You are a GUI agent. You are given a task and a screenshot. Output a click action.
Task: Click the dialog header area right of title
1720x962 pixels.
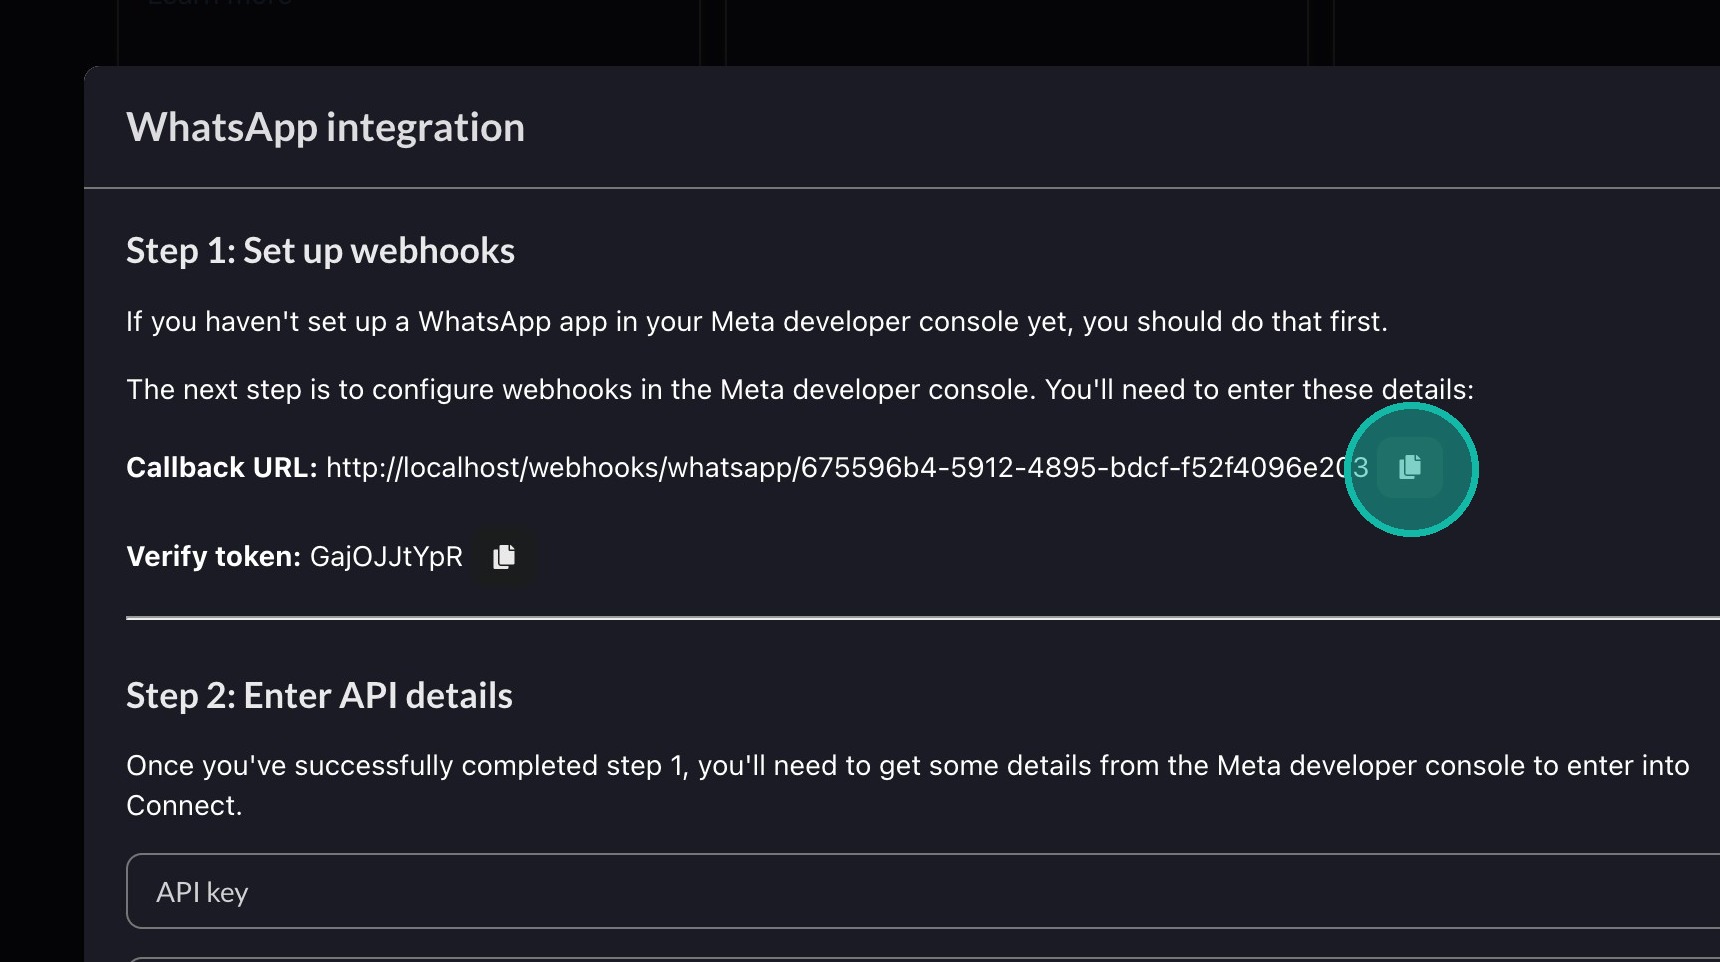coord(1100,128)
